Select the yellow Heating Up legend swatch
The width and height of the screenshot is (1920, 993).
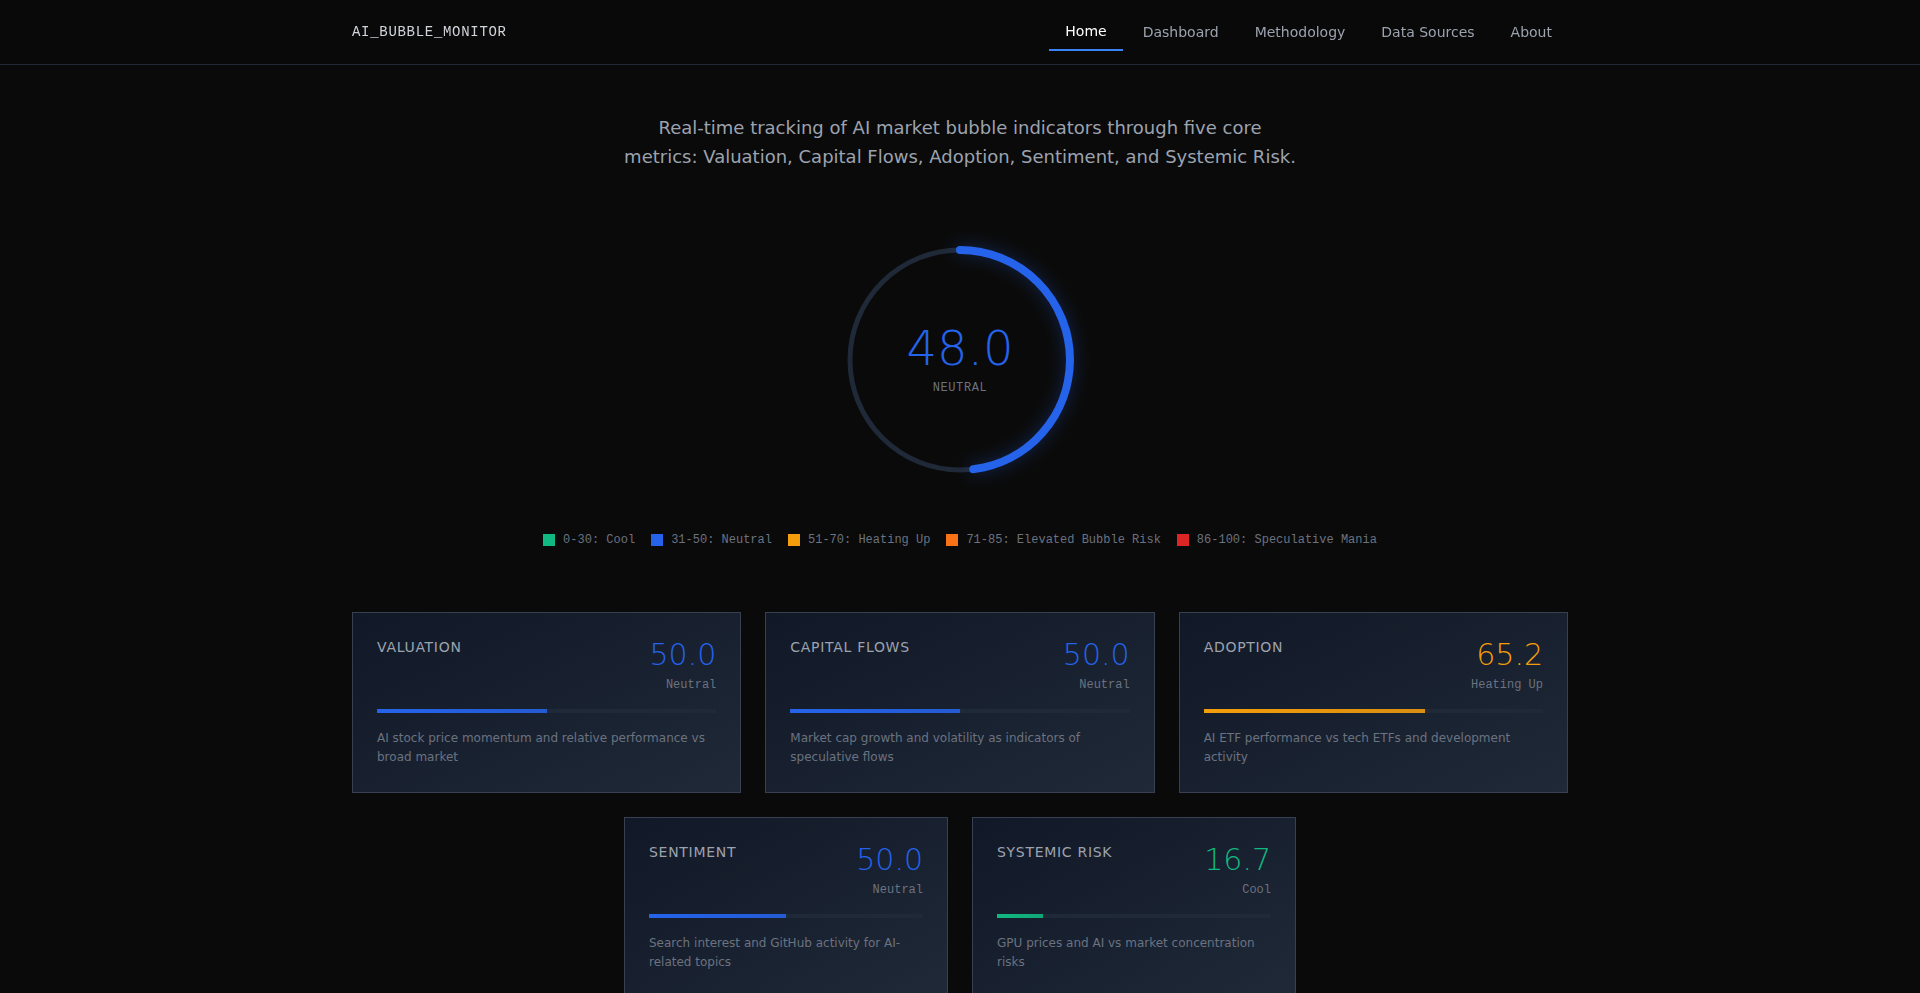pyautogui.click(x=793, y=539)
